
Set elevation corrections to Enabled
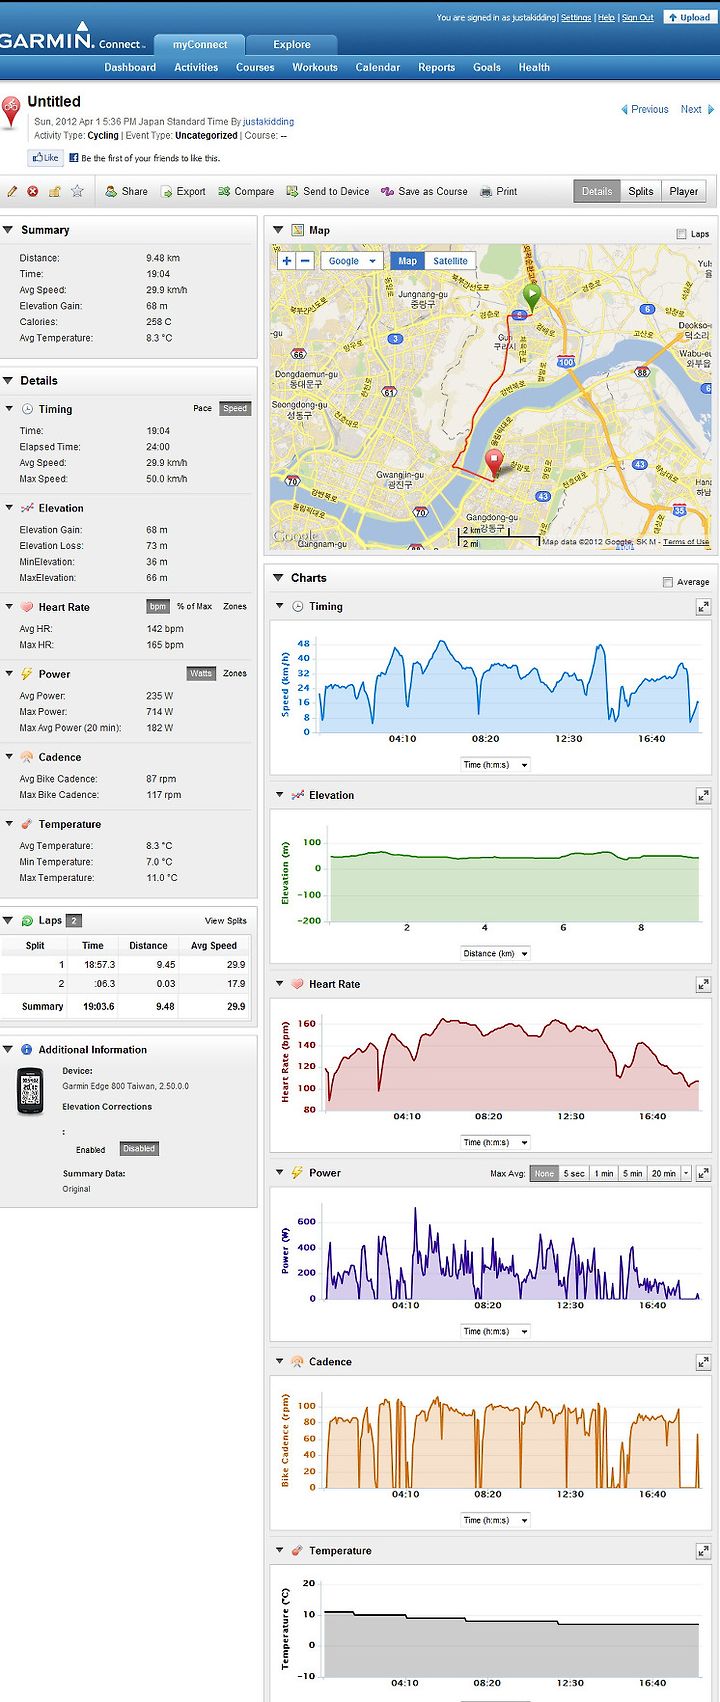click(90, 1149)
